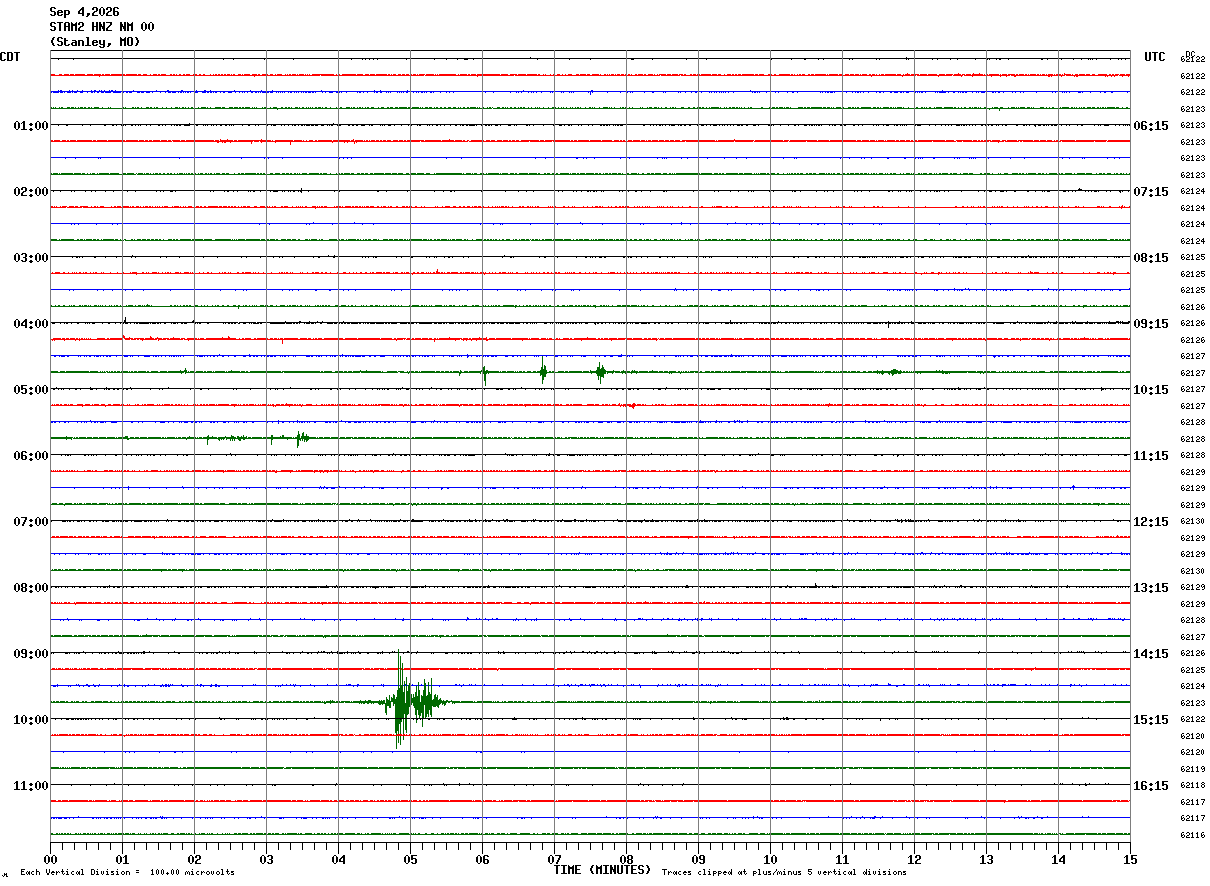Select the minute 15 tick label
The image size is (1210, 886).
point(1130,859)
